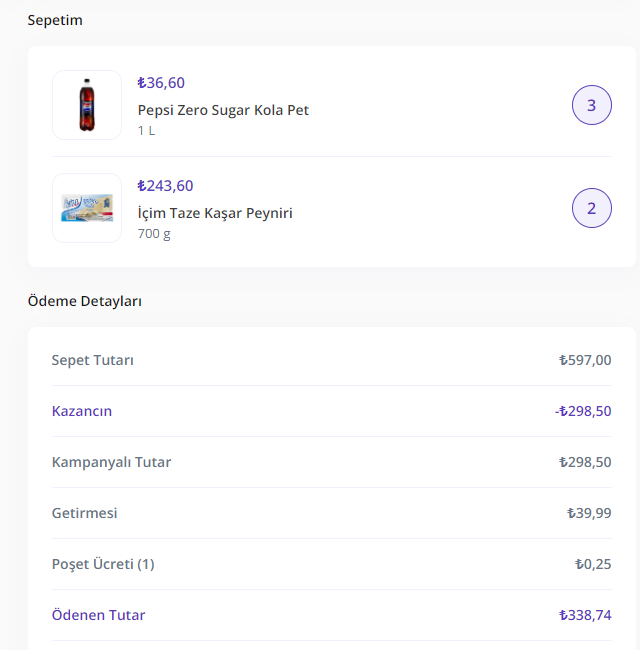The width and height of the screenshot is (640, 650).
Task: Click the Kazancın label
Action: (82, 411)
